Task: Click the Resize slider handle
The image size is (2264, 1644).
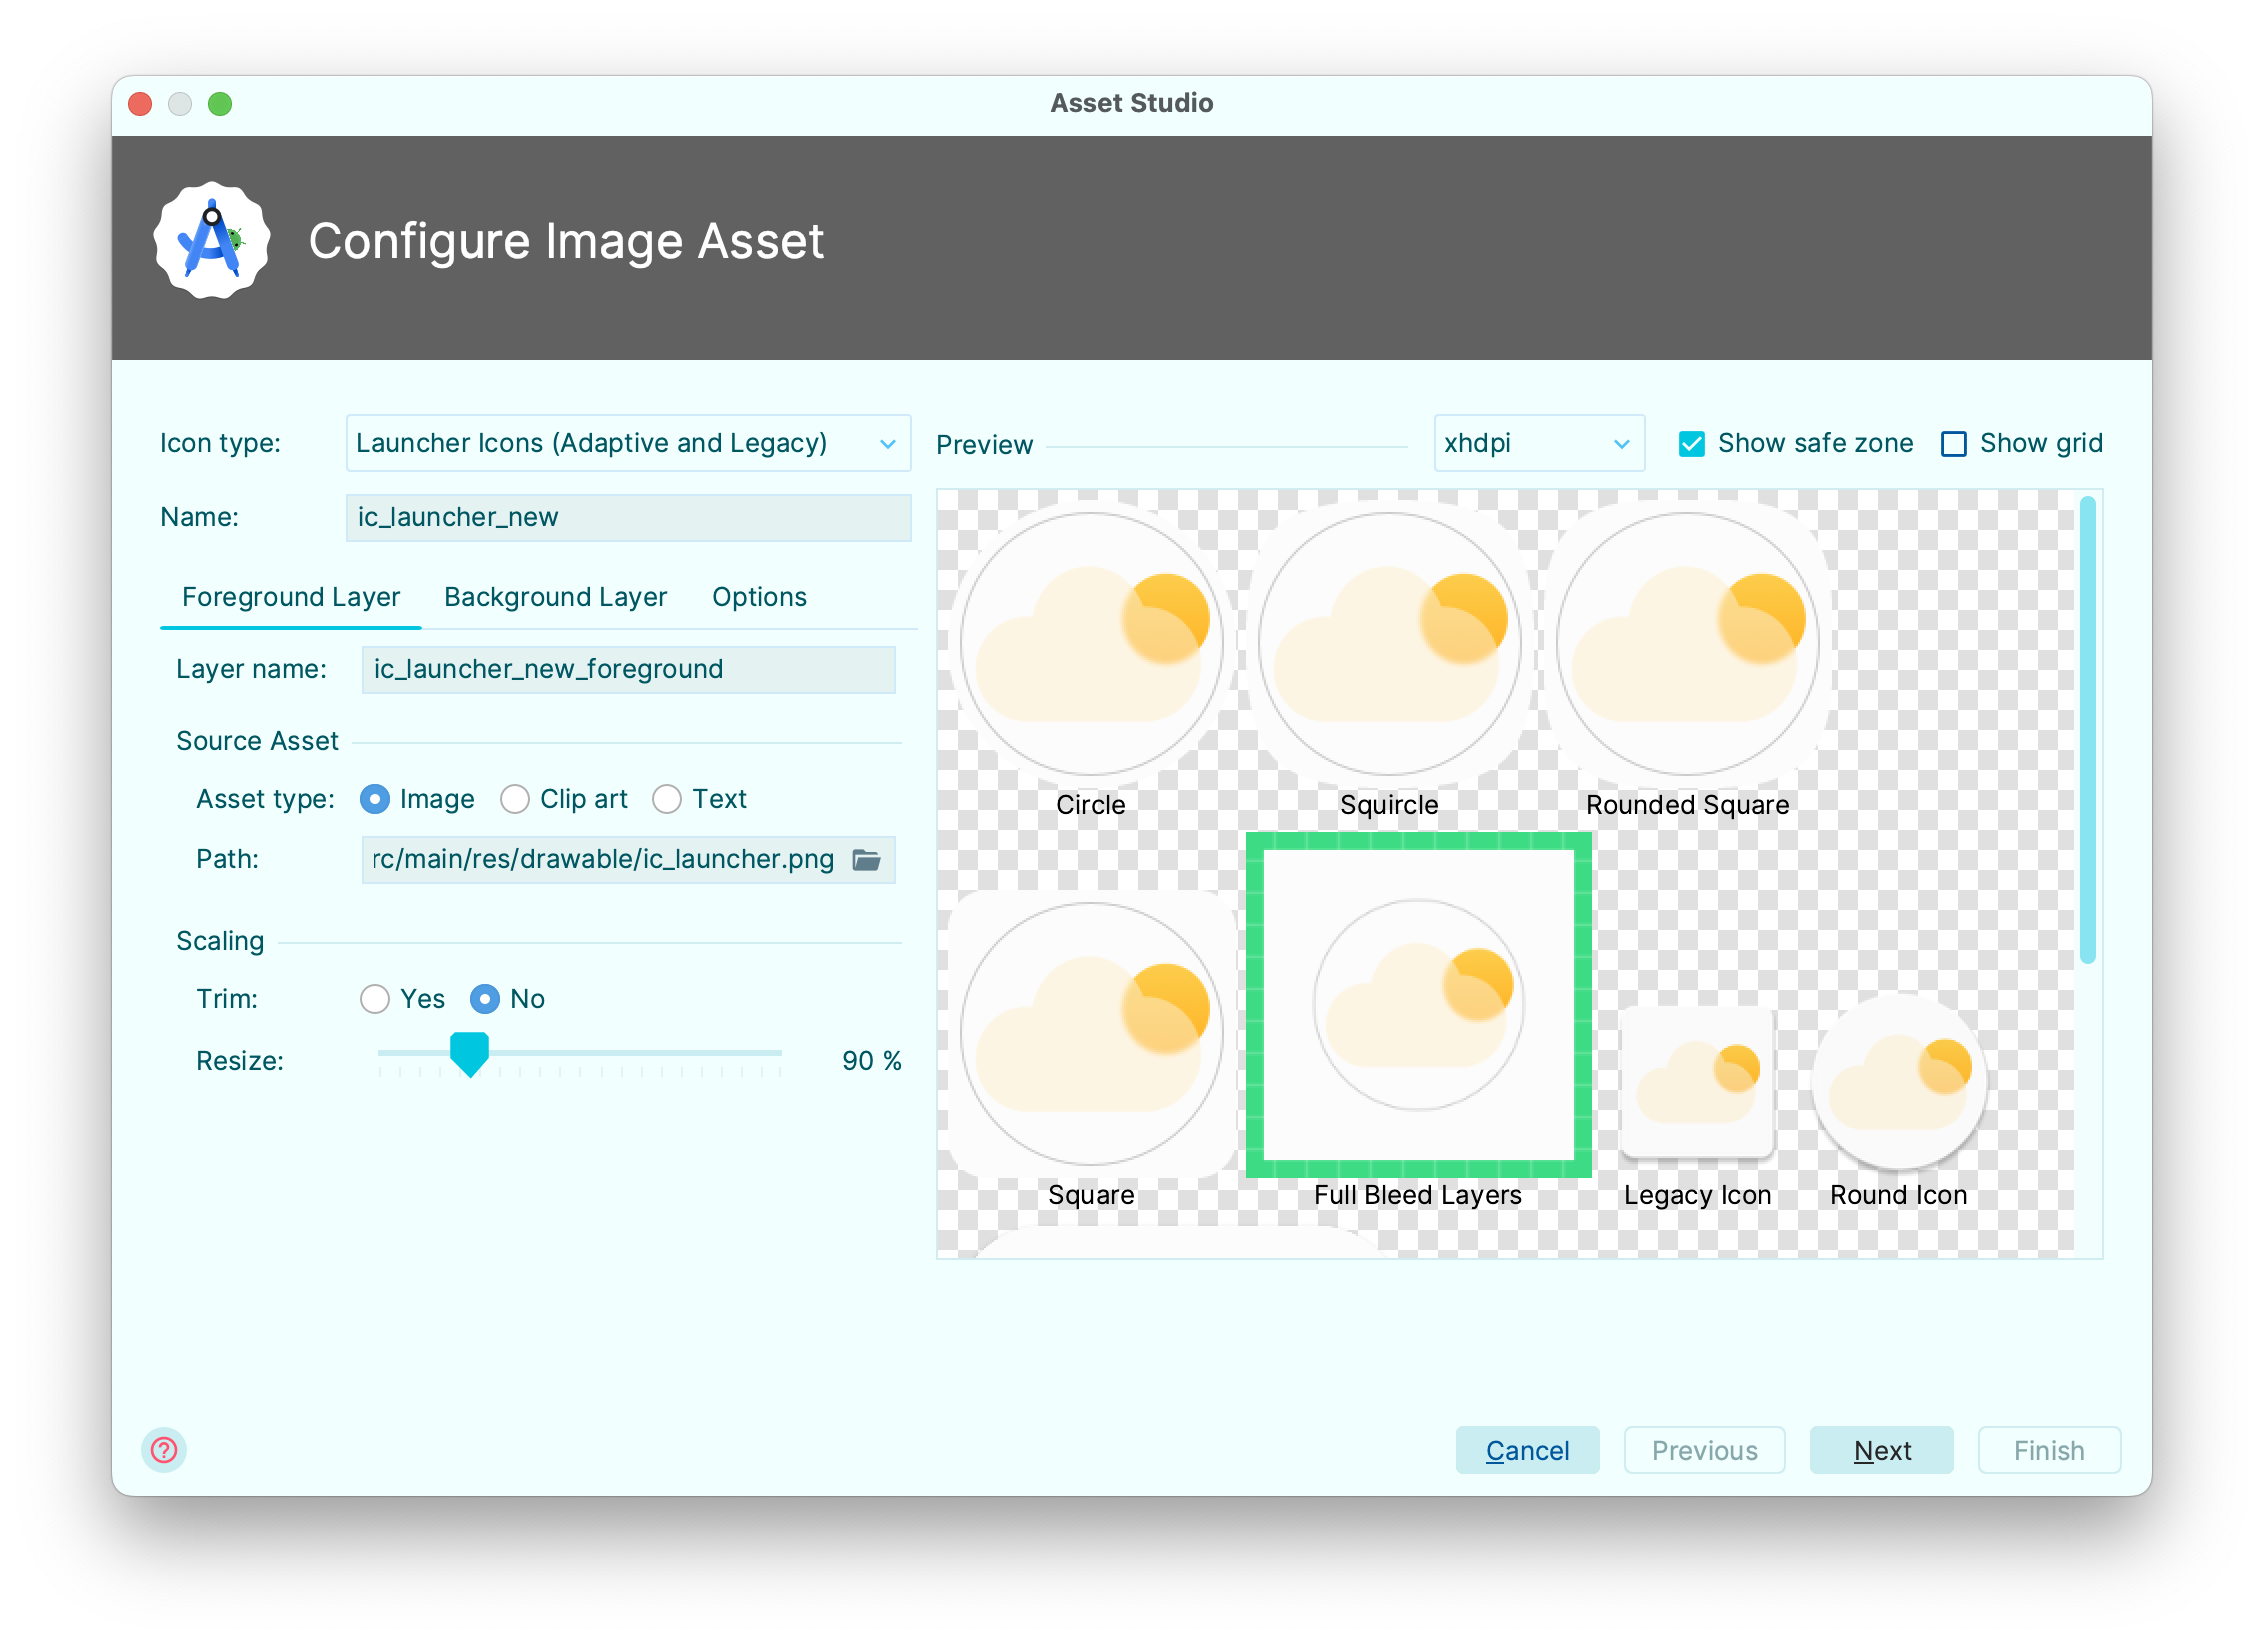Action: coord(469,1054)
